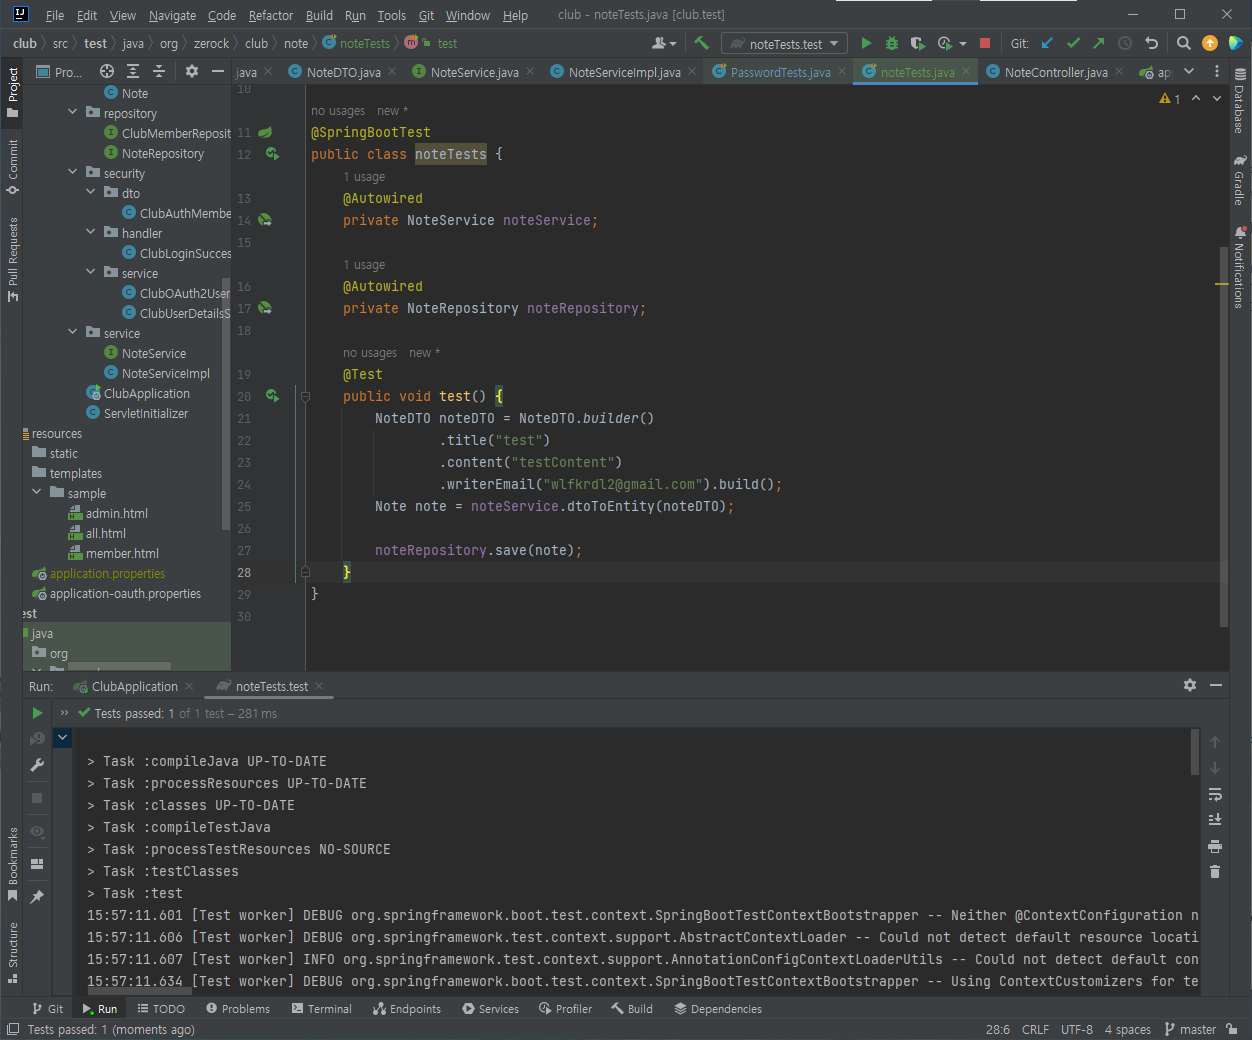Commit changes with Git green checkmark
This screenshot has width=1252, height=1040.
tap(1073, 43)
